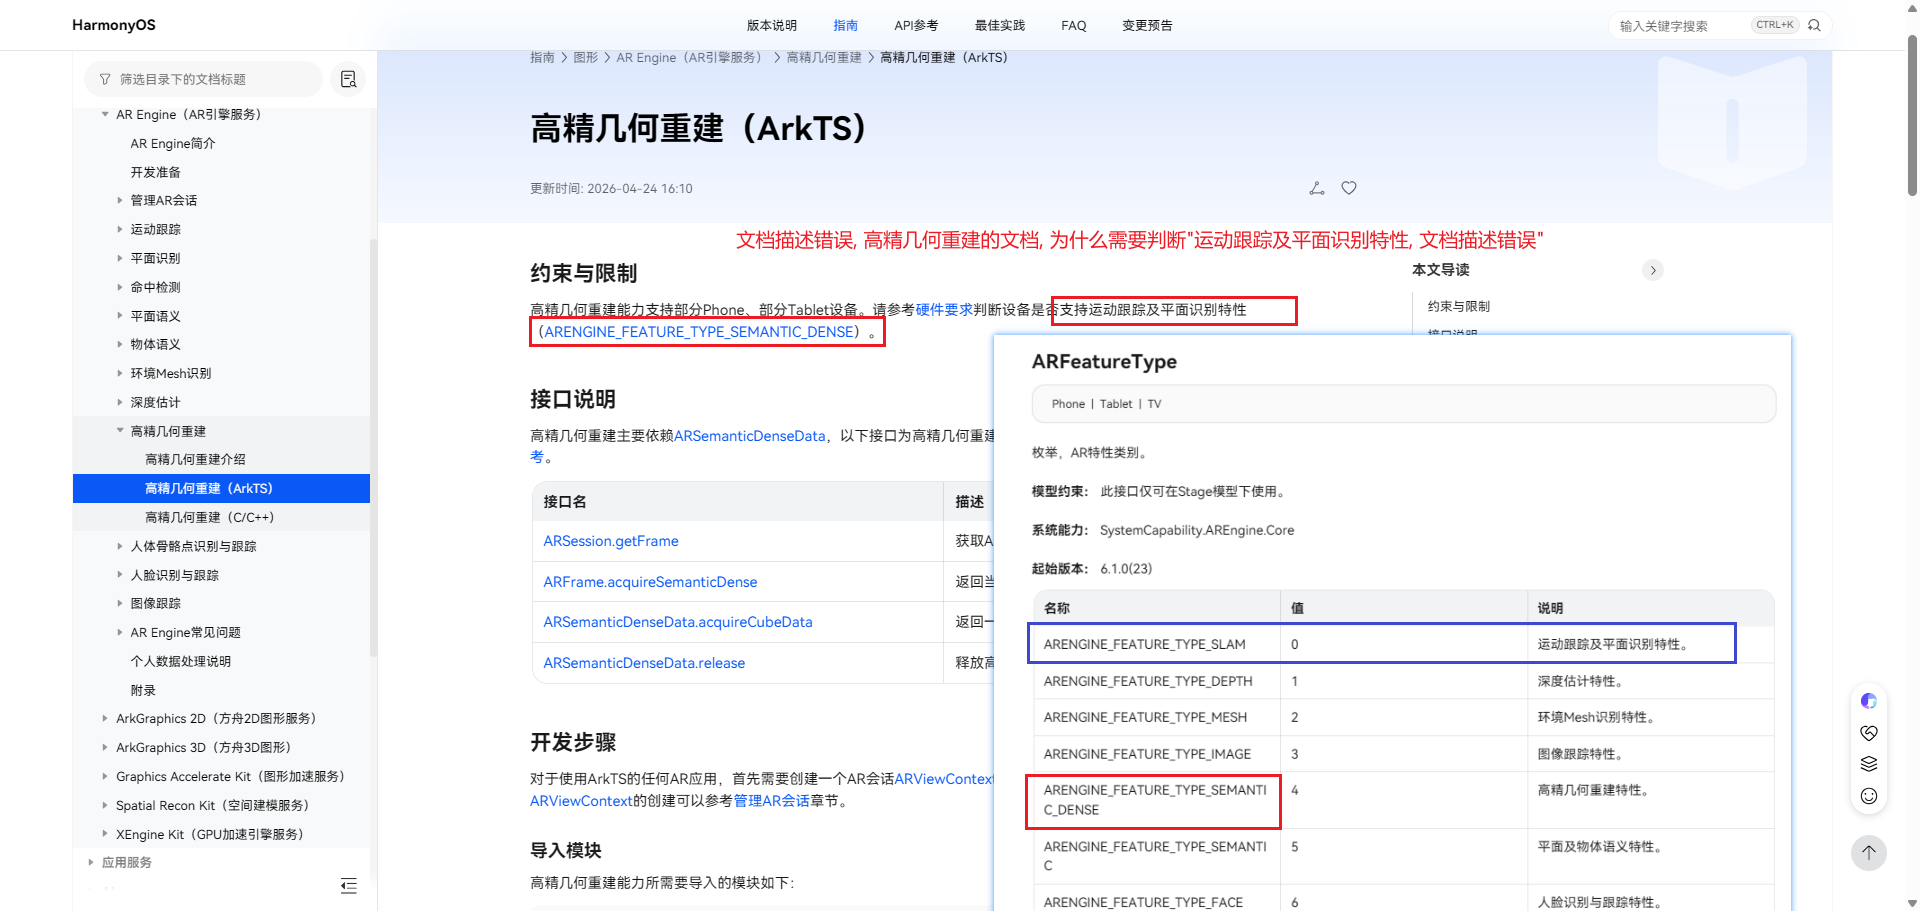
Task: Expand the Spatial Recon Kit tree node
Action: point(105,805)
